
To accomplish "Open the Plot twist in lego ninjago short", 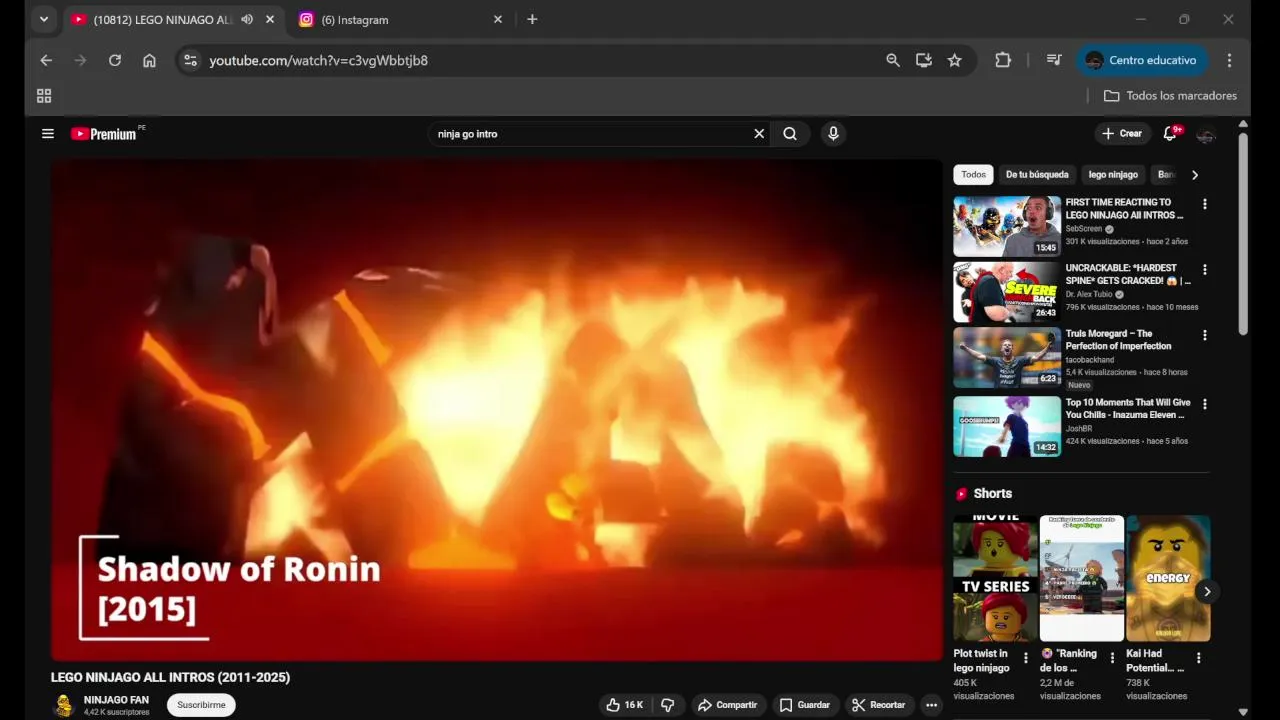I will click(995, 578).
